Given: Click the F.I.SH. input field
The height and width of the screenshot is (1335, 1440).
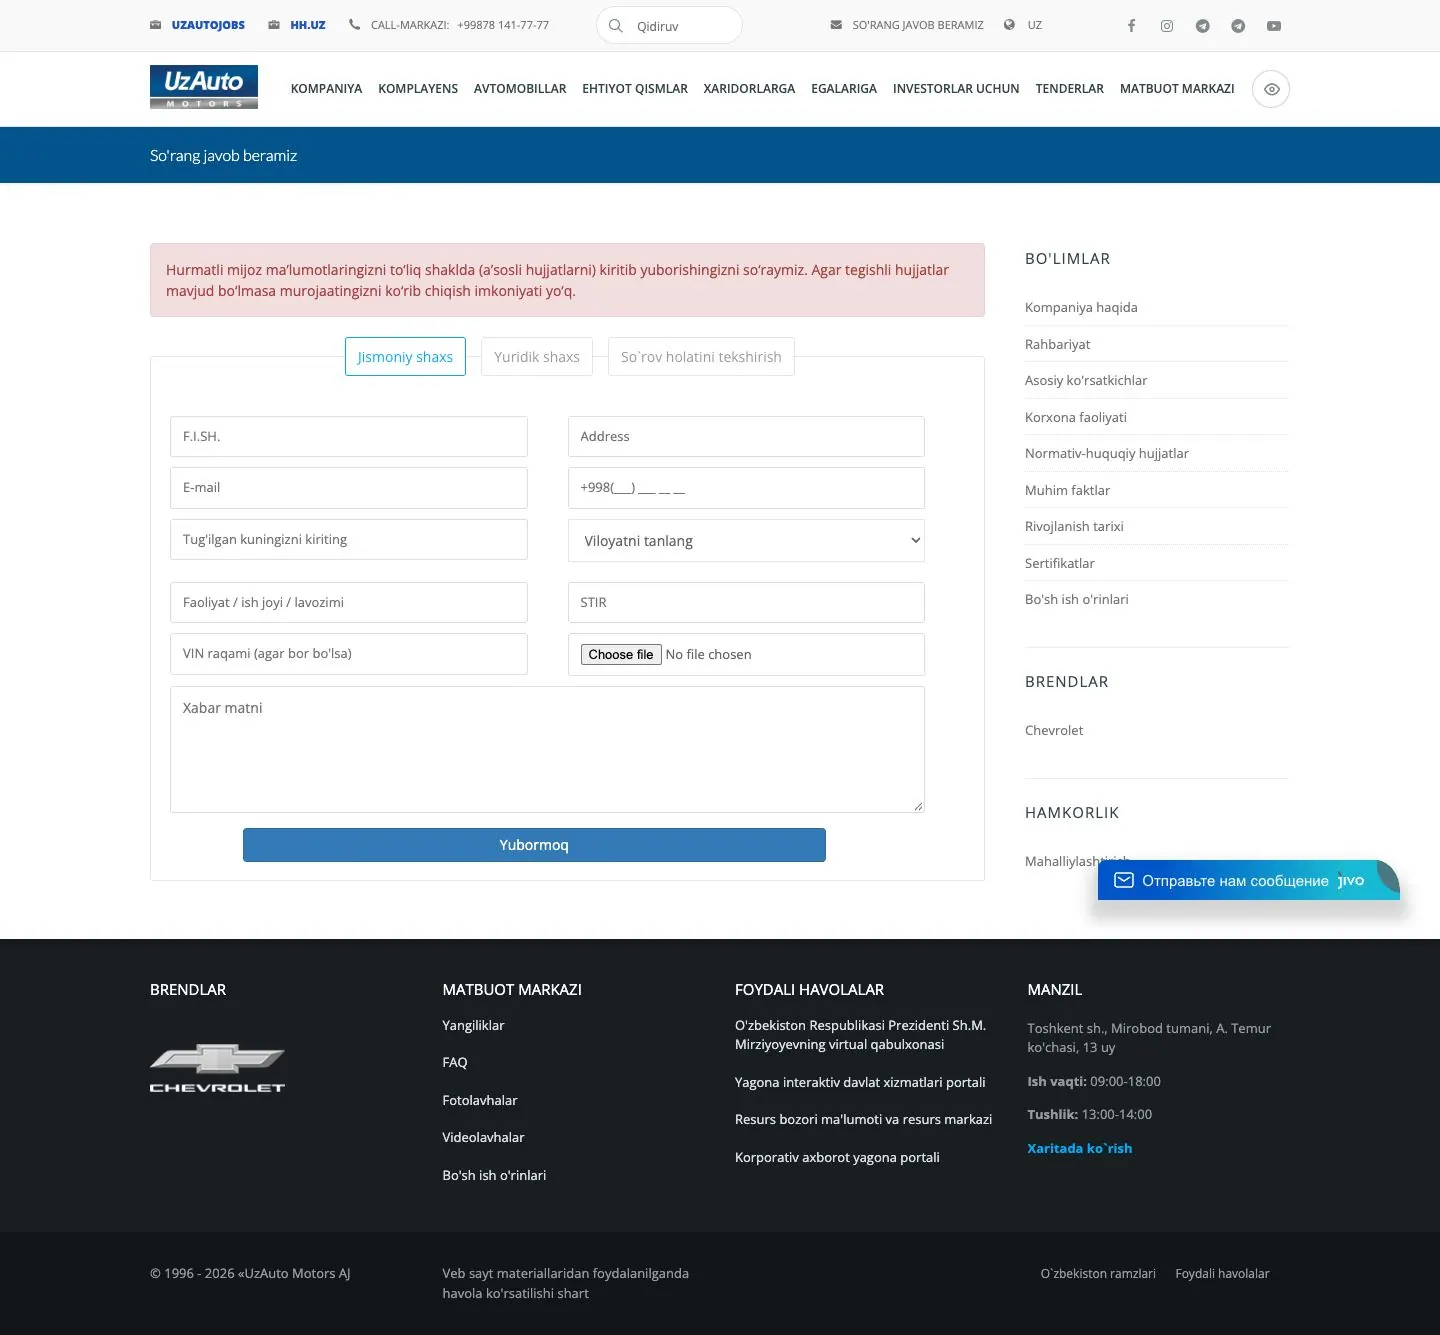Looking at the screenshot, I should (x=348, y=437).
